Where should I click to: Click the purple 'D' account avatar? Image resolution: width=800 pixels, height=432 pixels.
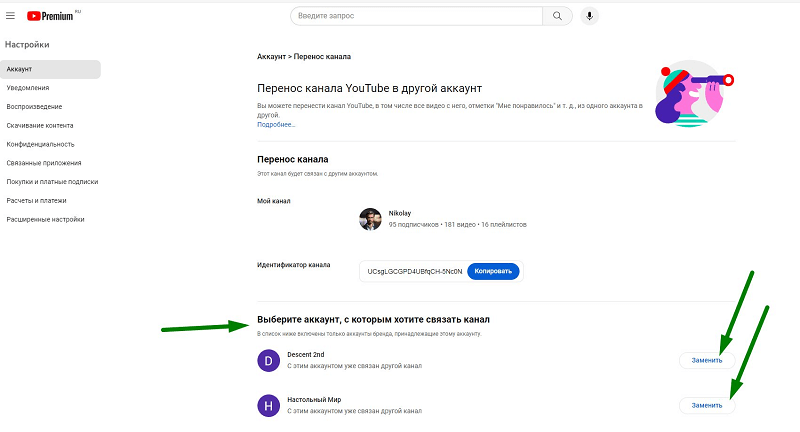click(268, 361)
